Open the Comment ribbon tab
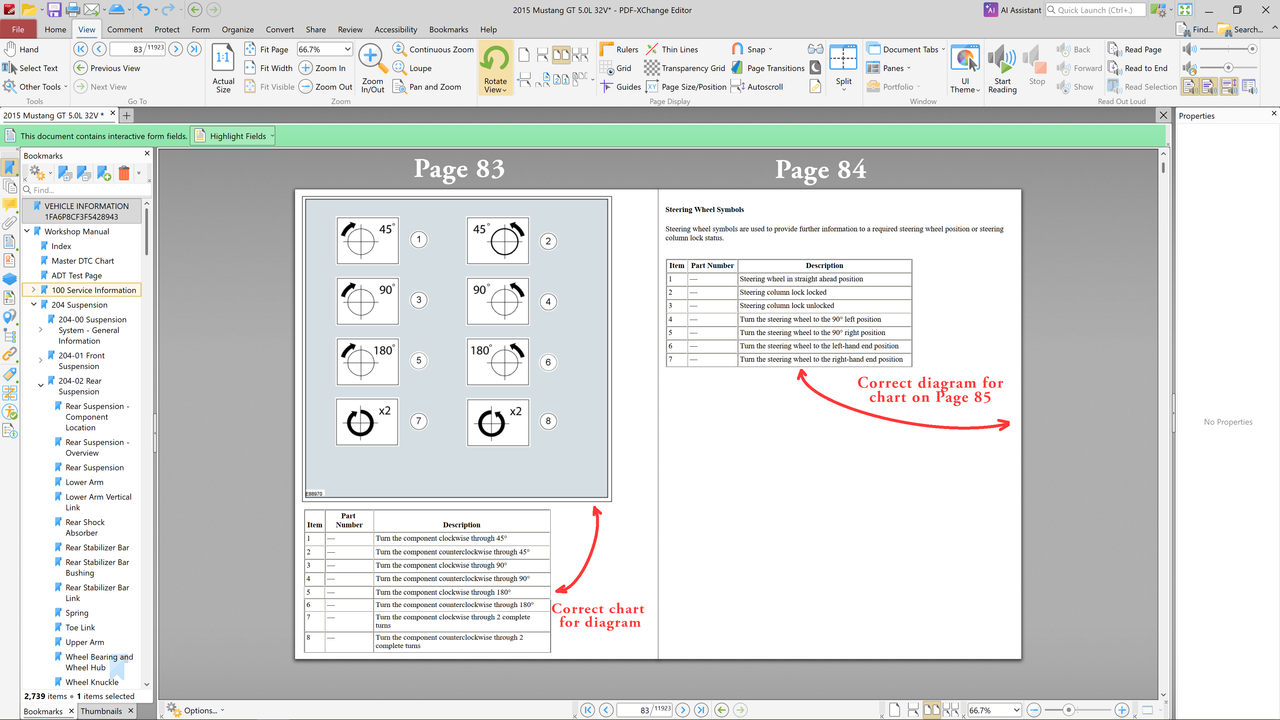The width and height of the screenshot is (1280, 720). [125, 29]
